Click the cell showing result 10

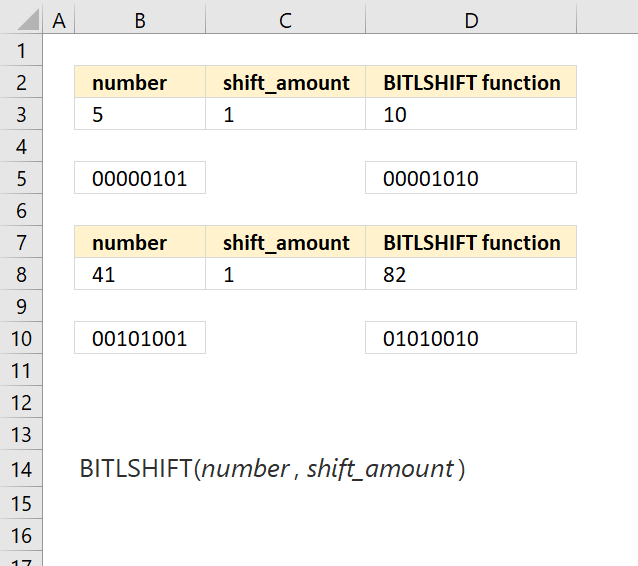[471, 114]
